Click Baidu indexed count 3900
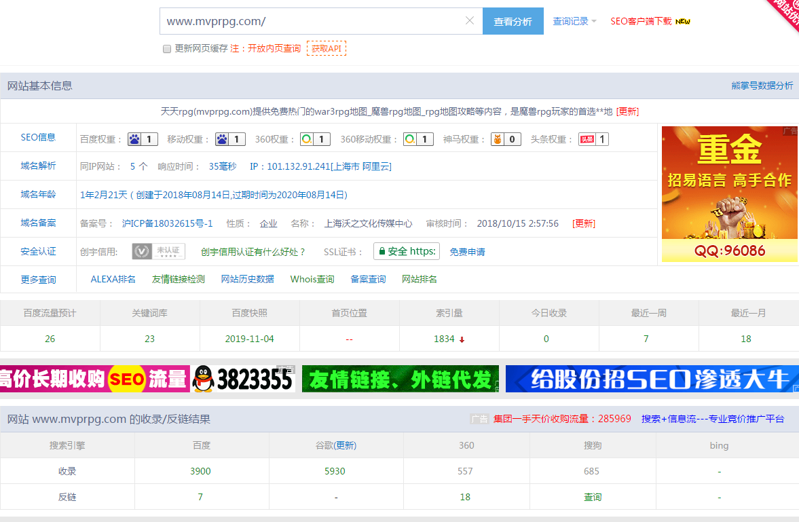 [x=200, y=471]
